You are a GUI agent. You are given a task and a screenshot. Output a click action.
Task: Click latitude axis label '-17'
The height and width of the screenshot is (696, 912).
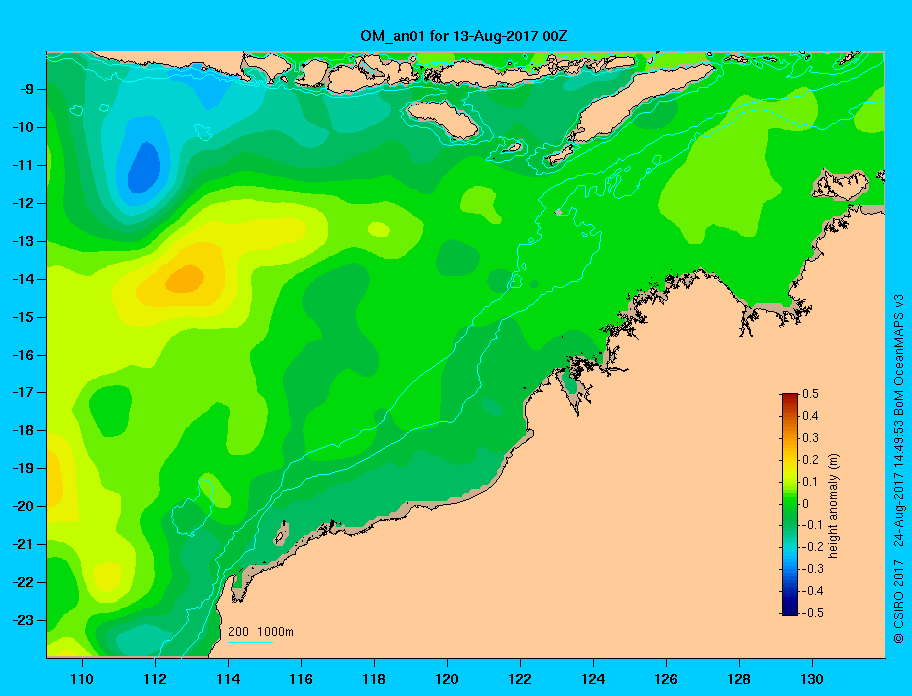tap(22, 392)
